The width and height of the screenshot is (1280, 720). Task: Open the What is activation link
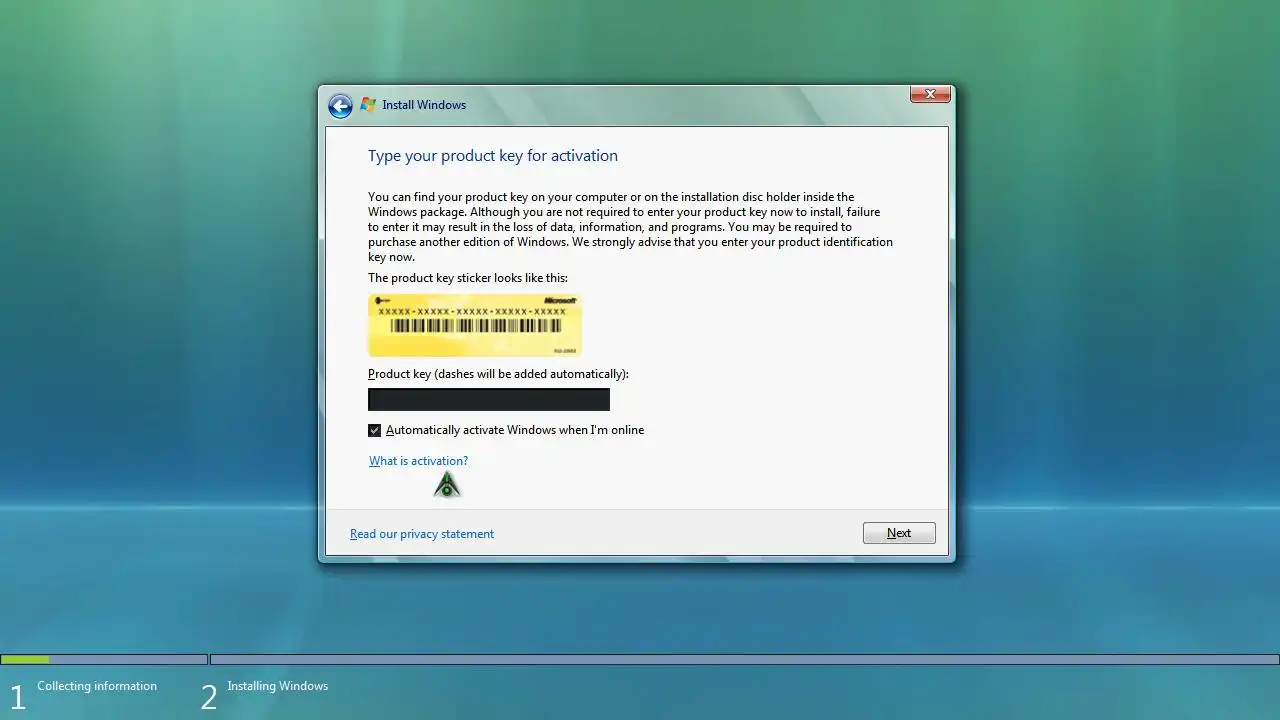coord(418,461)
